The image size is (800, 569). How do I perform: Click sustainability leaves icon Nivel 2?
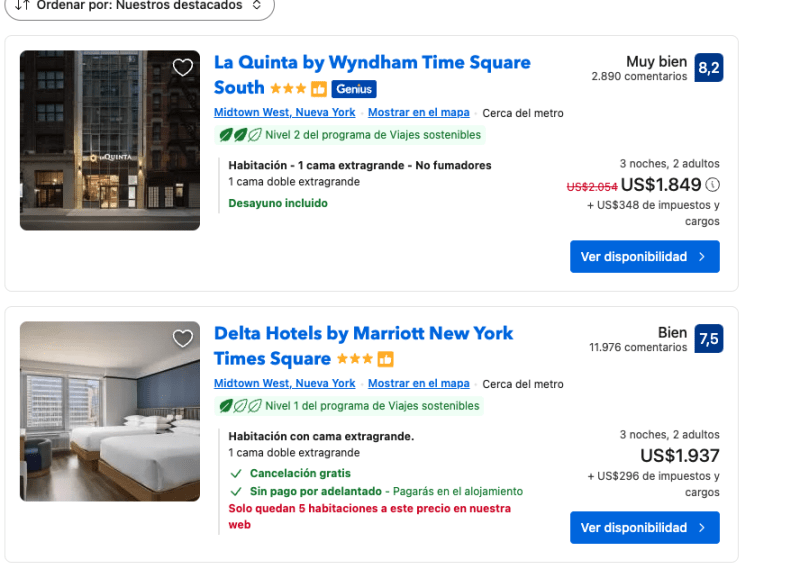[240, 135]
